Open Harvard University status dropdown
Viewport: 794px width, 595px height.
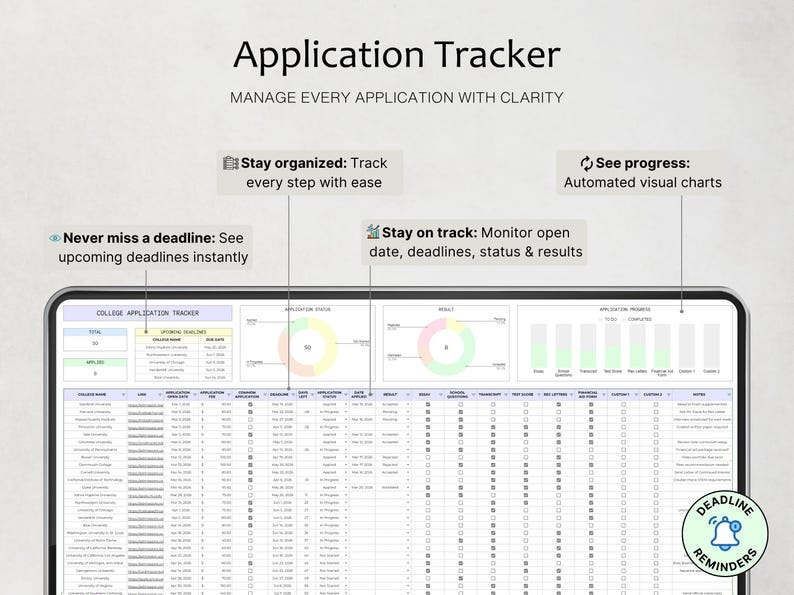[x=346, y=412]
